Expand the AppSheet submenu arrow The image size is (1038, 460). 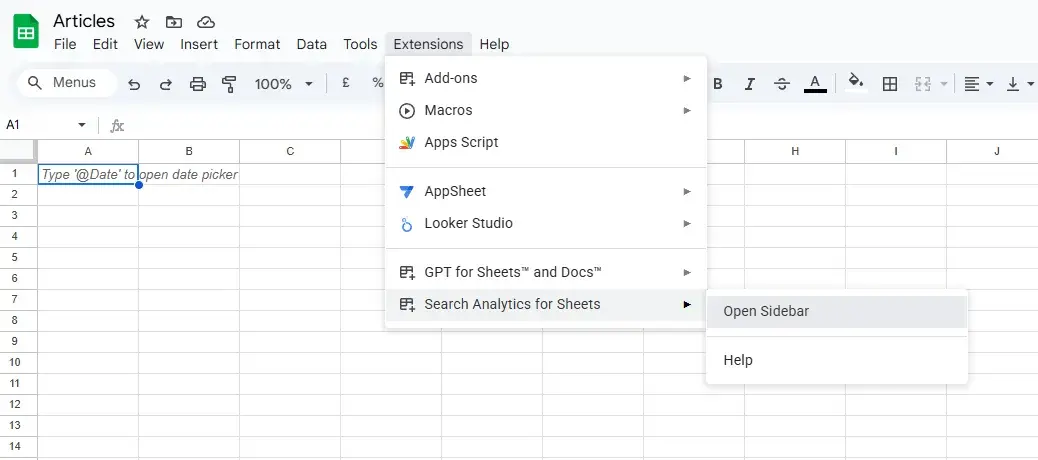(687, 192)
